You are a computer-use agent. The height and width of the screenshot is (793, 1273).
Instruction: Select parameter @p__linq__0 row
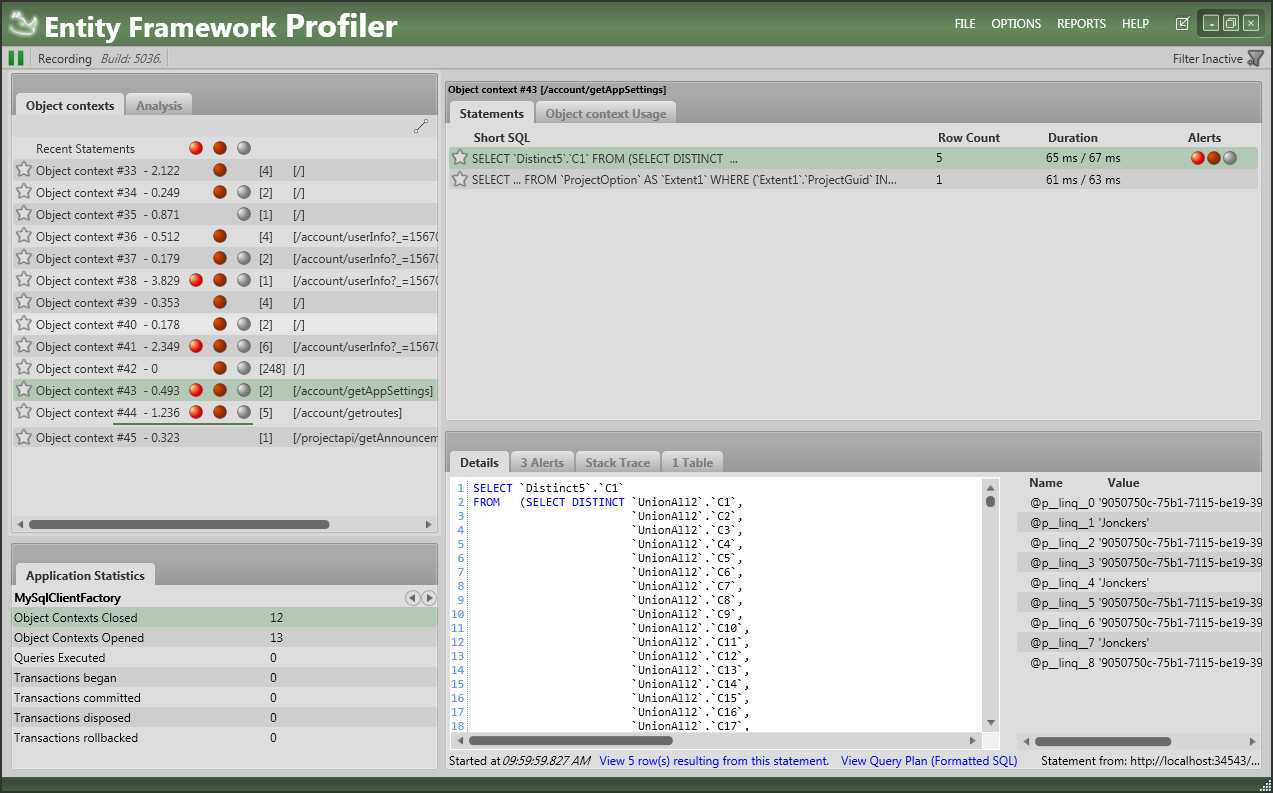point(1140,503)
